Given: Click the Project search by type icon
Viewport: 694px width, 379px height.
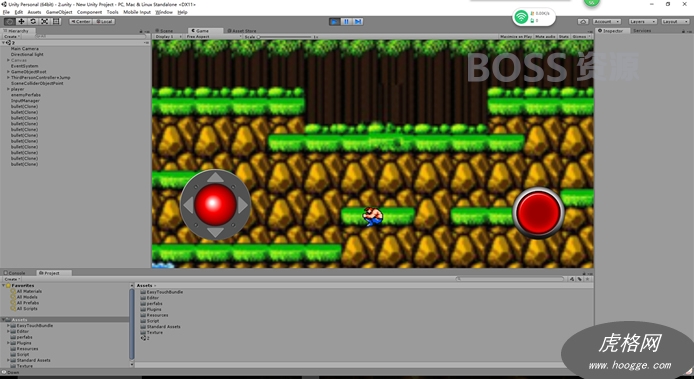Looking at the screenshot, I should (572, 279).
